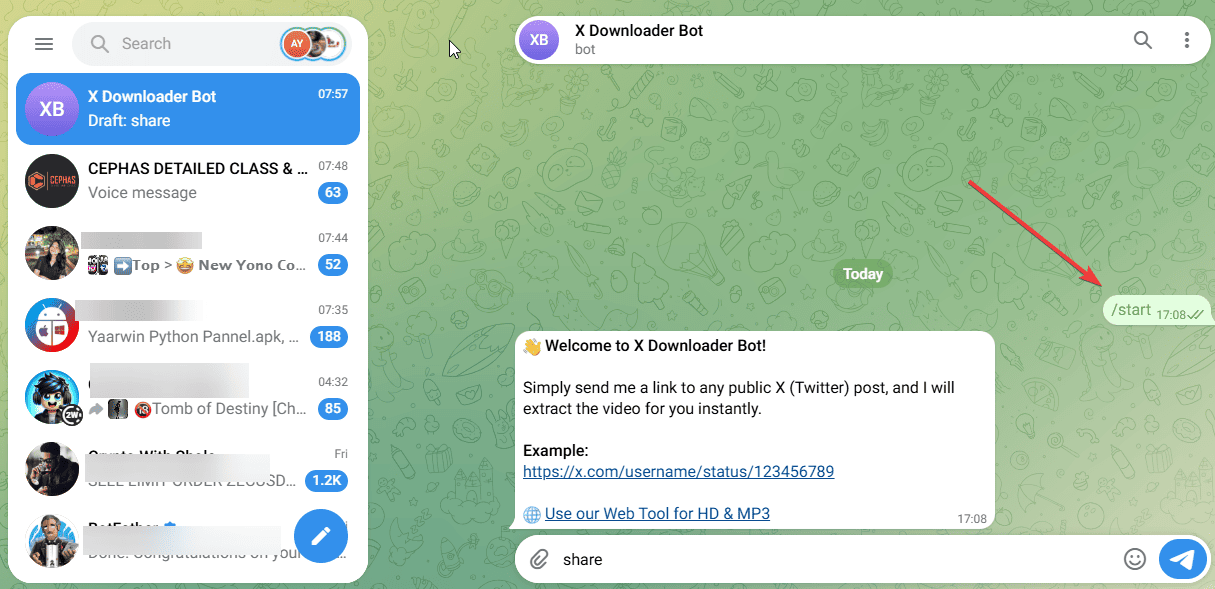Click the paperclip attach icon

[x=539, y=560]
